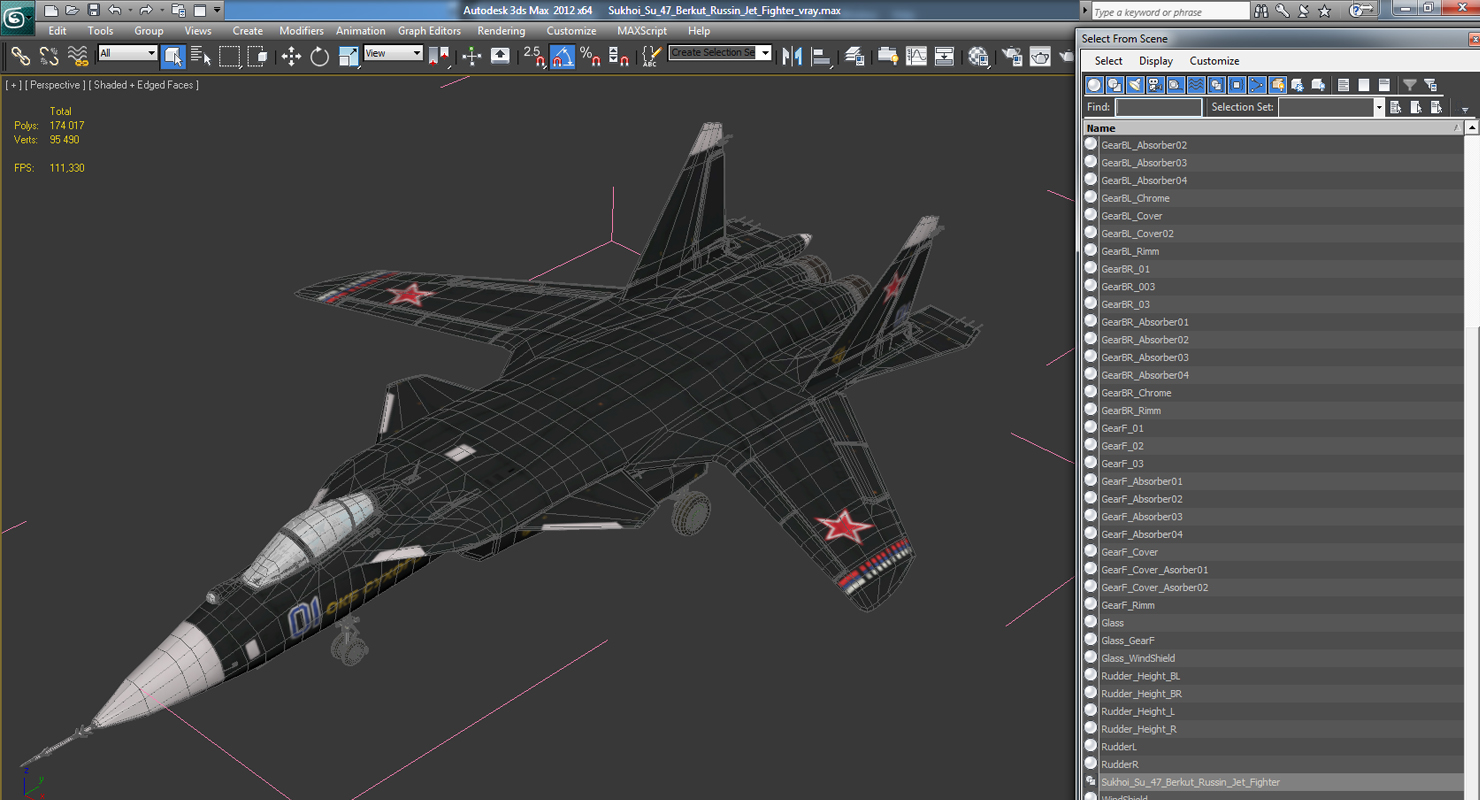The width and height of the screenshot is (1480, 800).
Task: Click the Align tool icon
Action: point(822,56)
